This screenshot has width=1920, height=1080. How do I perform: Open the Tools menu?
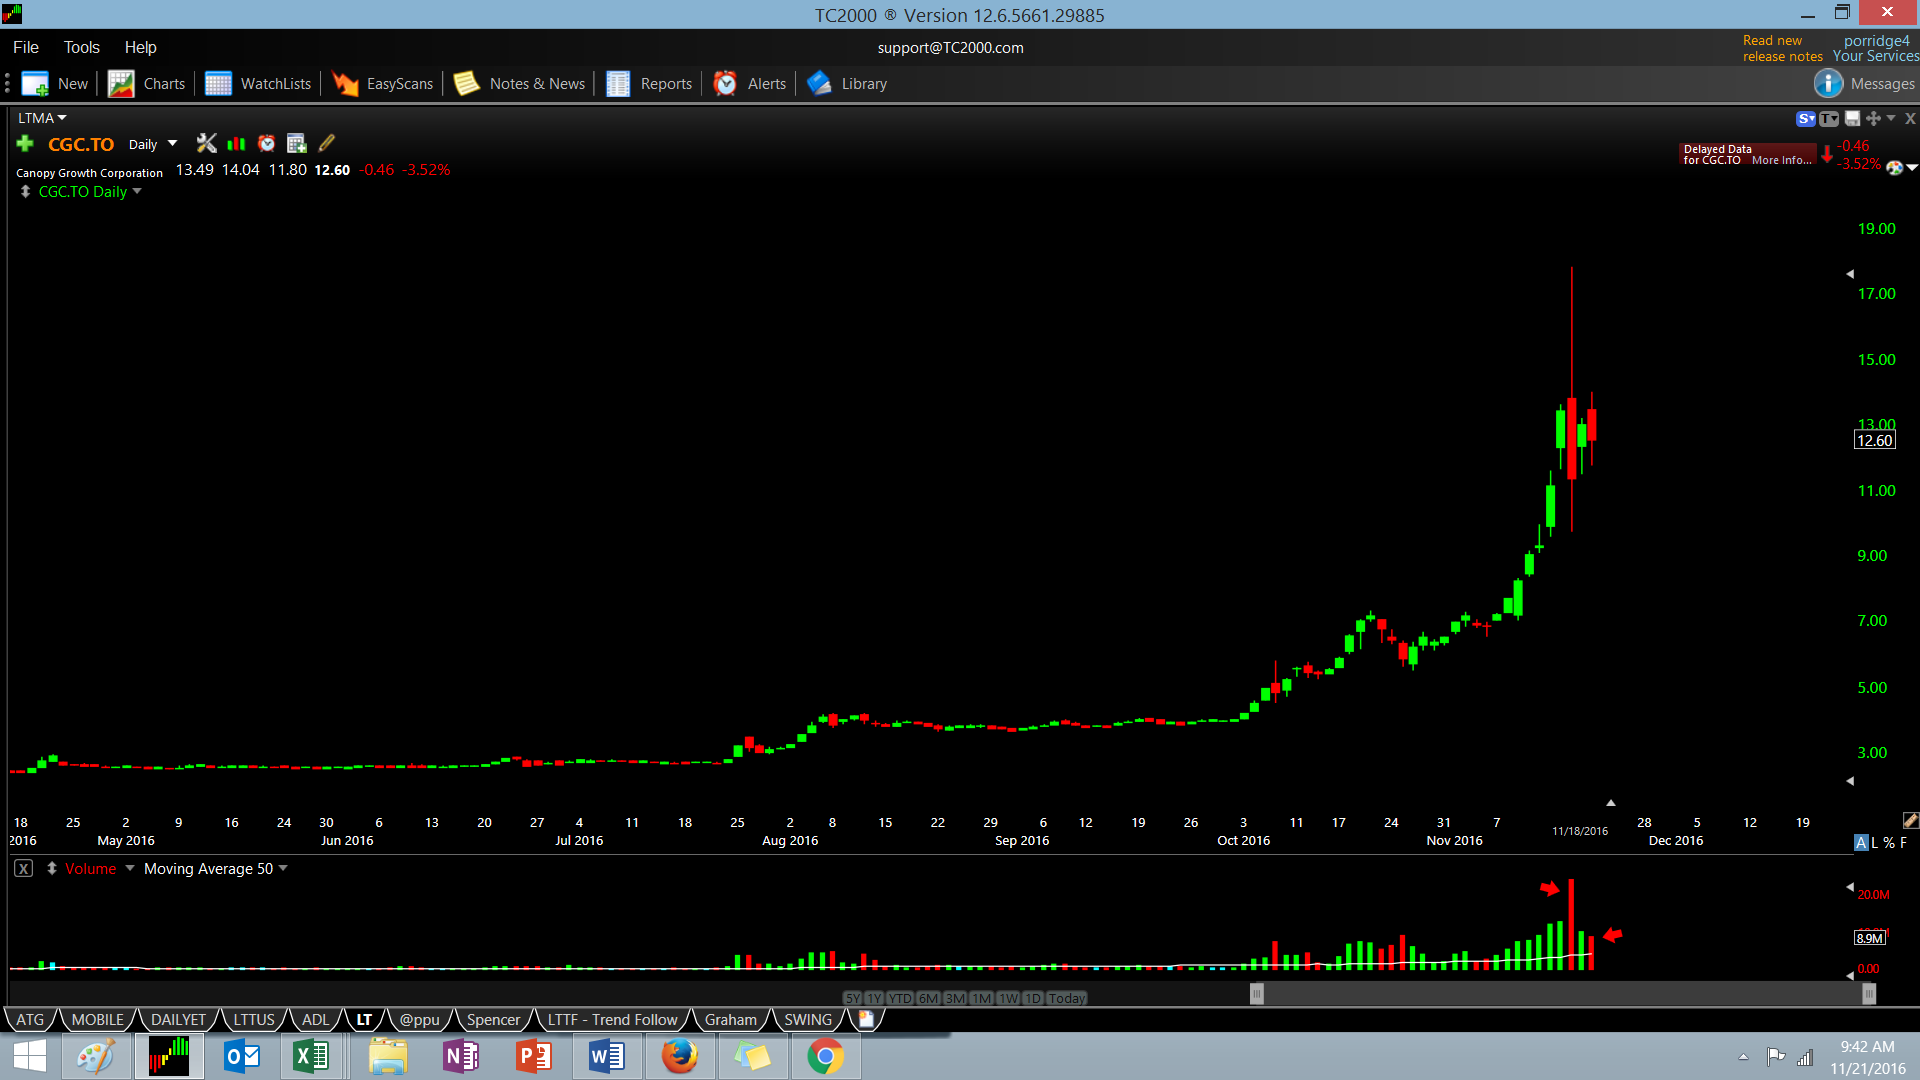(x=81, y=47)
